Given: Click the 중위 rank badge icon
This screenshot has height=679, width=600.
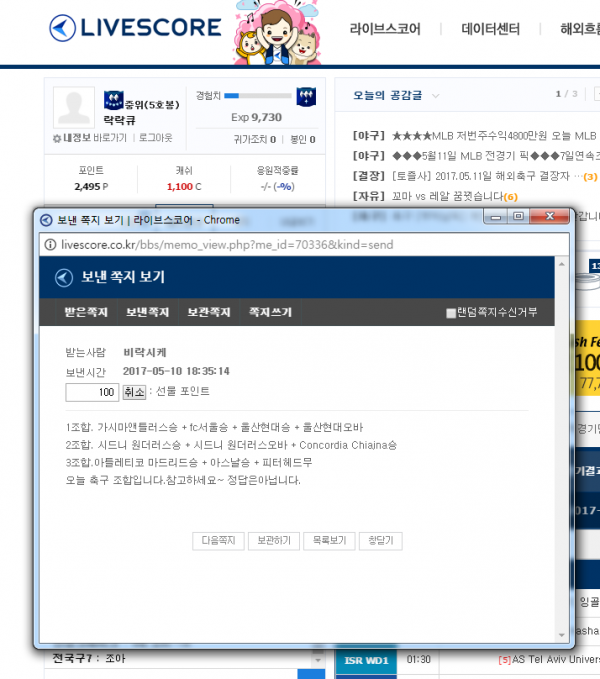Looking at the screenshot, I should click(113, 100).
